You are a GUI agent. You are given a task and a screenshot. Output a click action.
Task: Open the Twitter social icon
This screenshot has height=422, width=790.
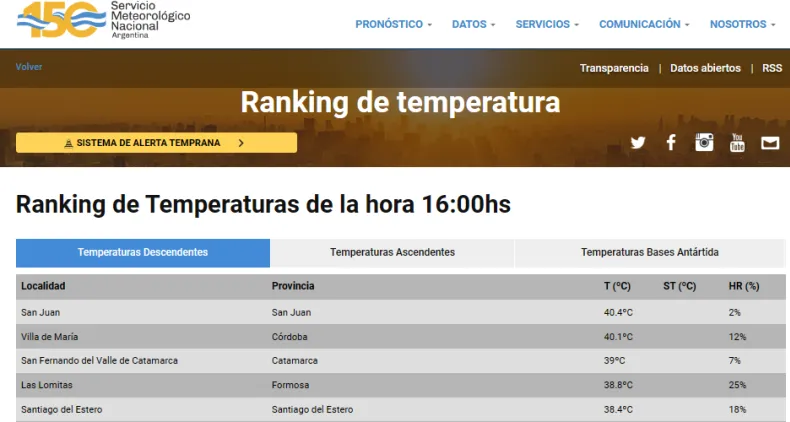click(x=638, y=143)
